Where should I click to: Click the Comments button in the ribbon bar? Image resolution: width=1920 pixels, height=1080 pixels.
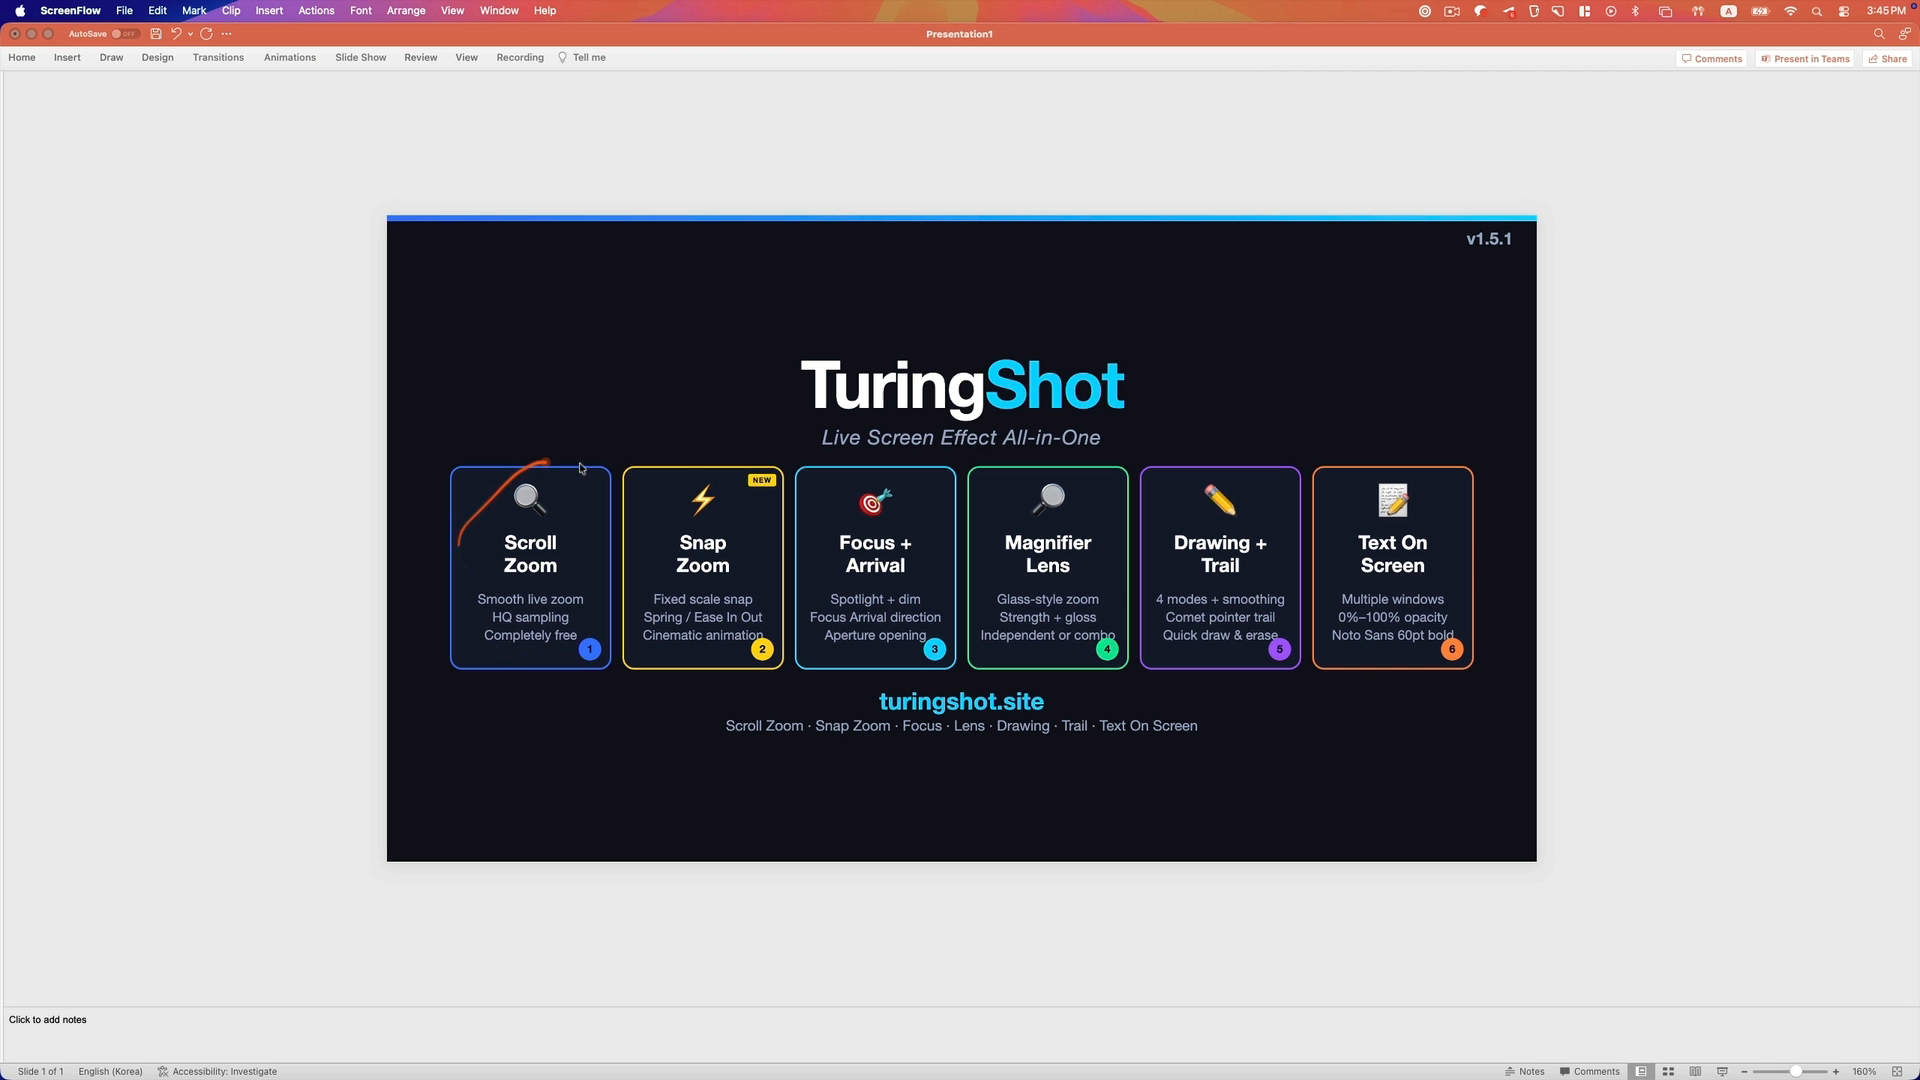(x=1712, y=59)
